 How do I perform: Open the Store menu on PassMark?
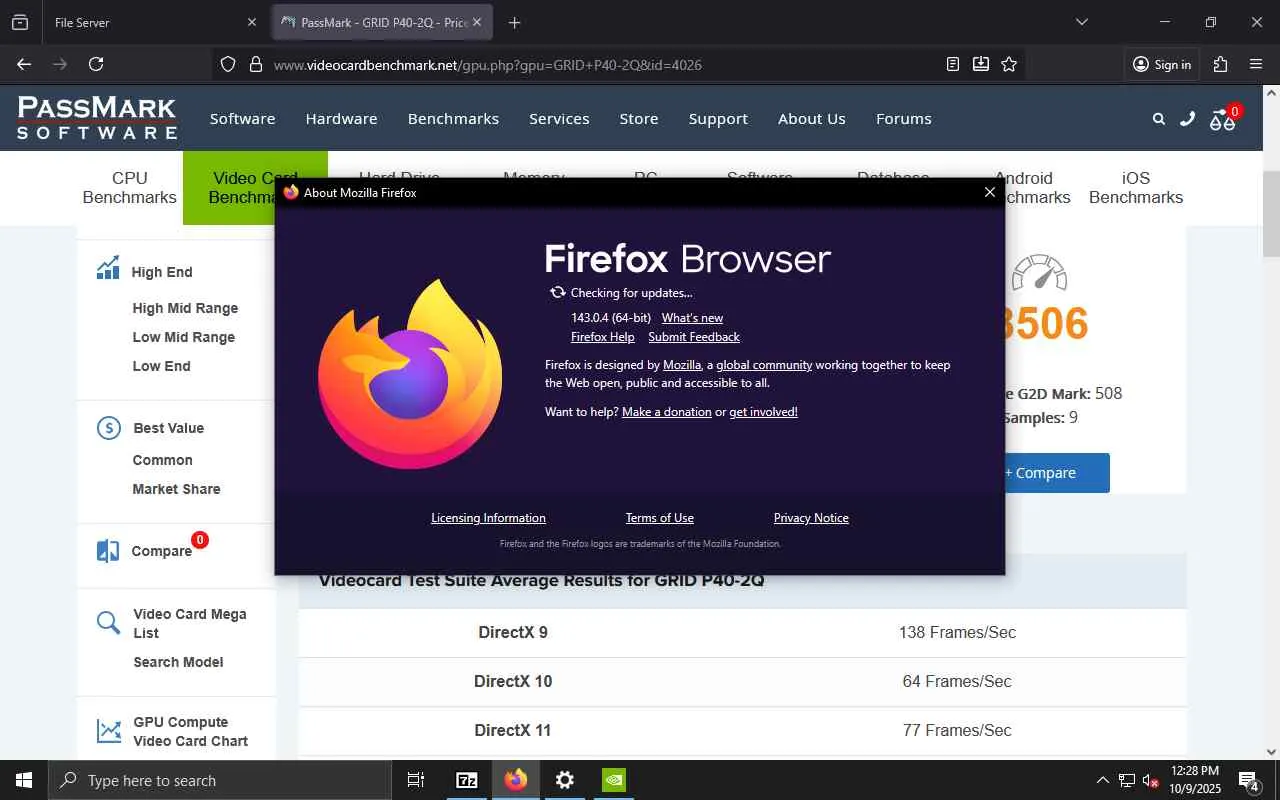point(638,118)
